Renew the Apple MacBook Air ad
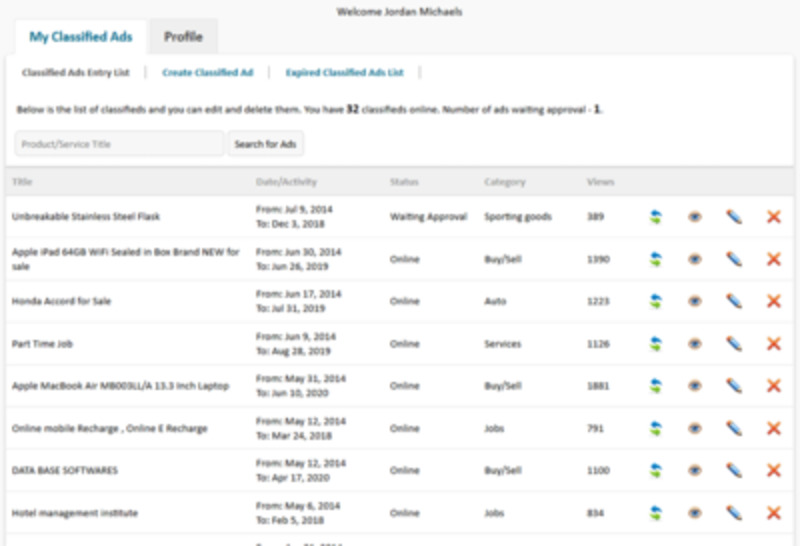Viewport: 800px width, 546px height. (x=656, y=386)
